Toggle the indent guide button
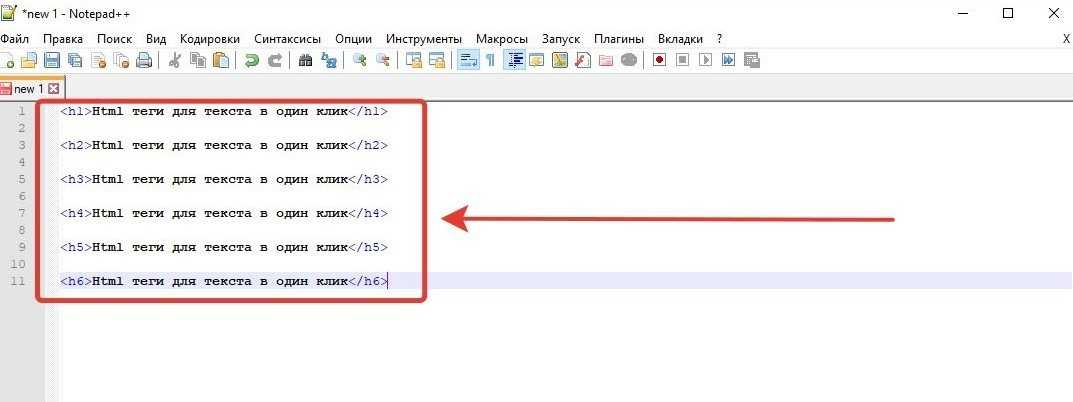The height and width of the screenshot is (402, 1073). [x=515, y=60]
